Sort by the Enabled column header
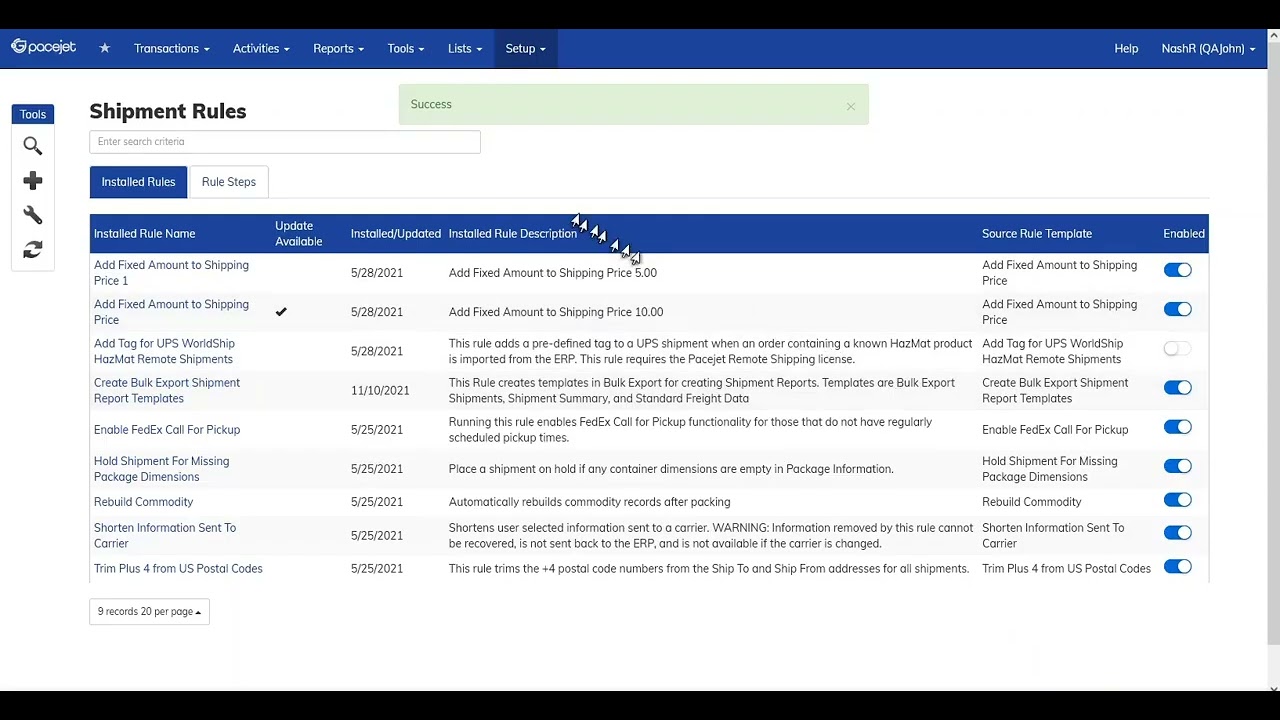1280x720 pixels. pyautogui.click(x=1184, y=234)
